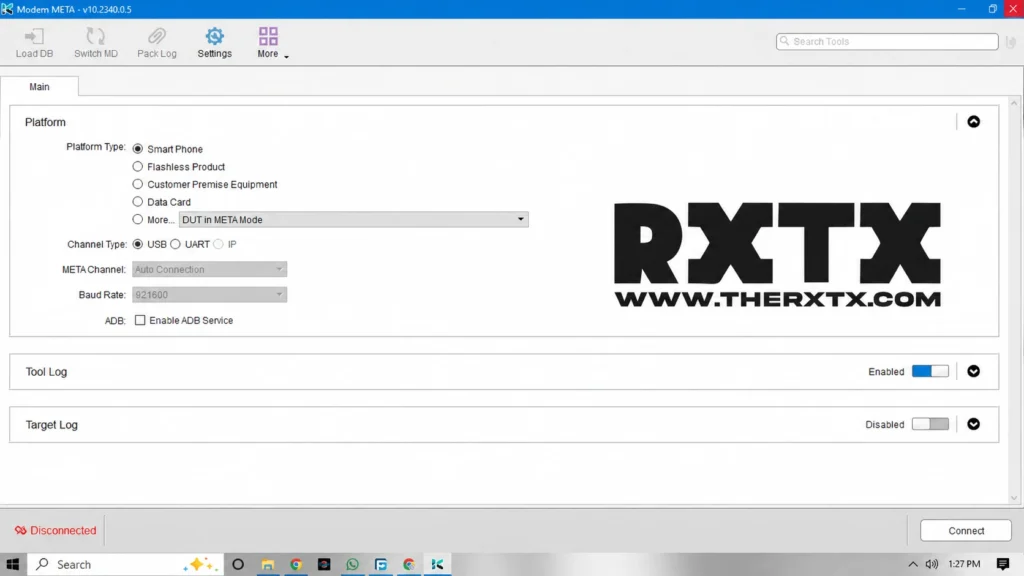The width and height of the screenshot is (1024, 576).
Task: Launch Chrome from the taskbar
Action: [296, 564]
